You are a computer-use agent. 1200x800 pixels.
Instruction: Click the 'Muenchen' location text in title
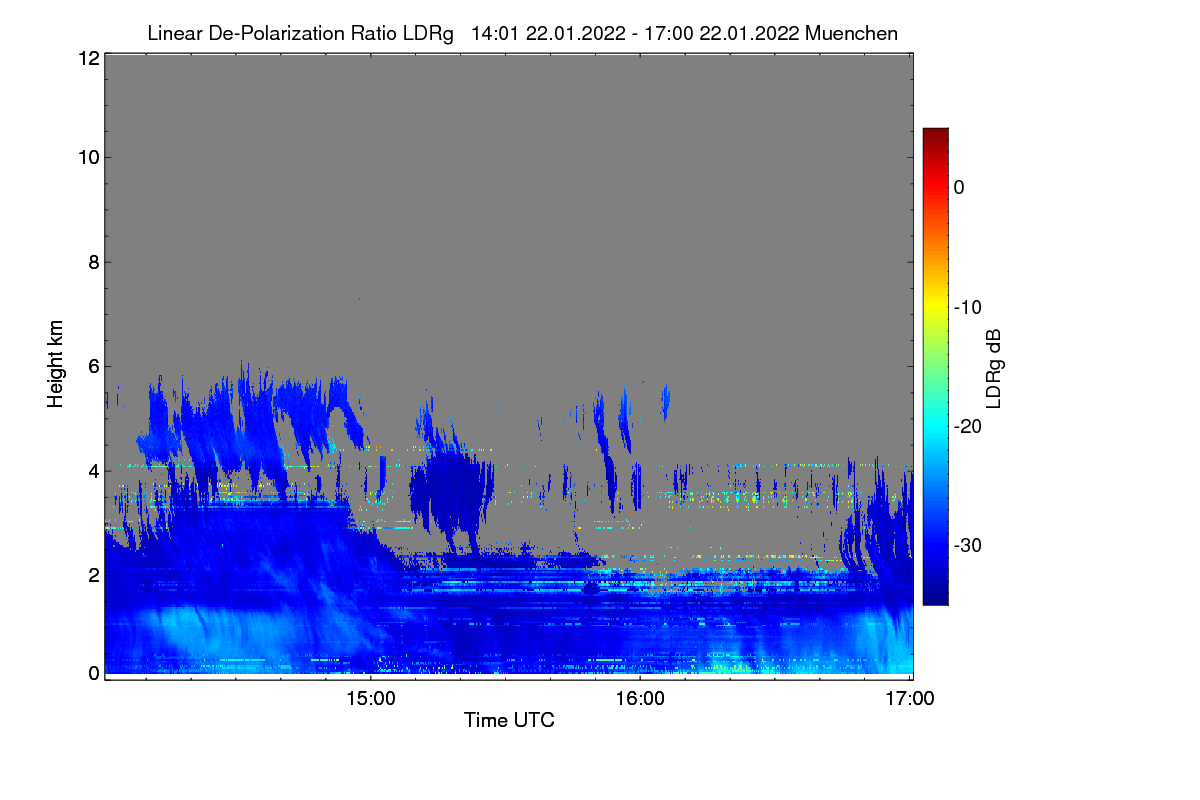point(851,34)
